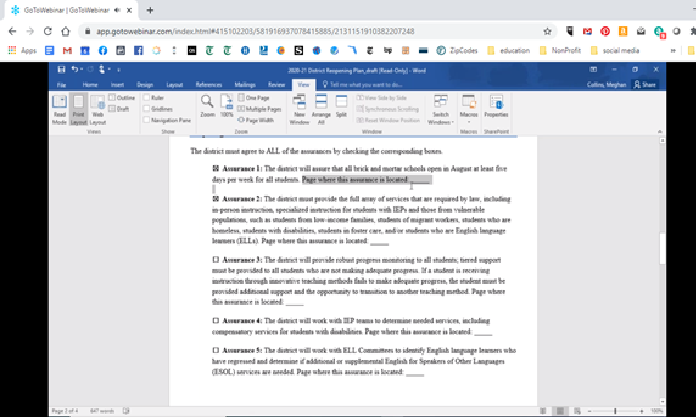Click the Undo arrow in Word's title bar
696x417 pixels.
(75, 69)
